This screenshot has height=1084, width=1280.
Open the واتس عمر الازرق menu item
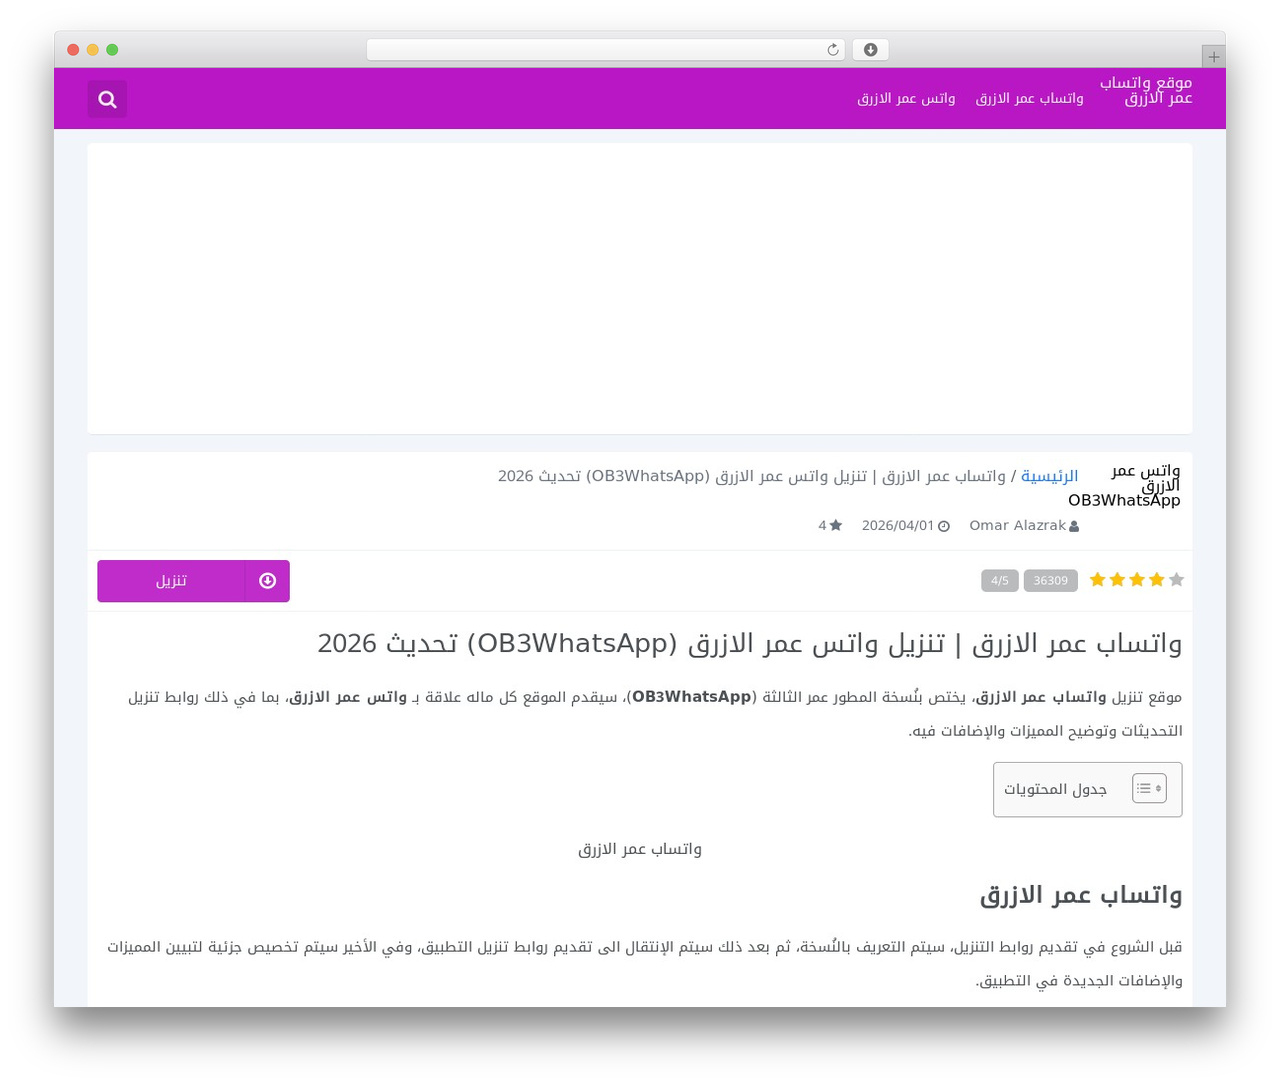click(x=906, y=98)
